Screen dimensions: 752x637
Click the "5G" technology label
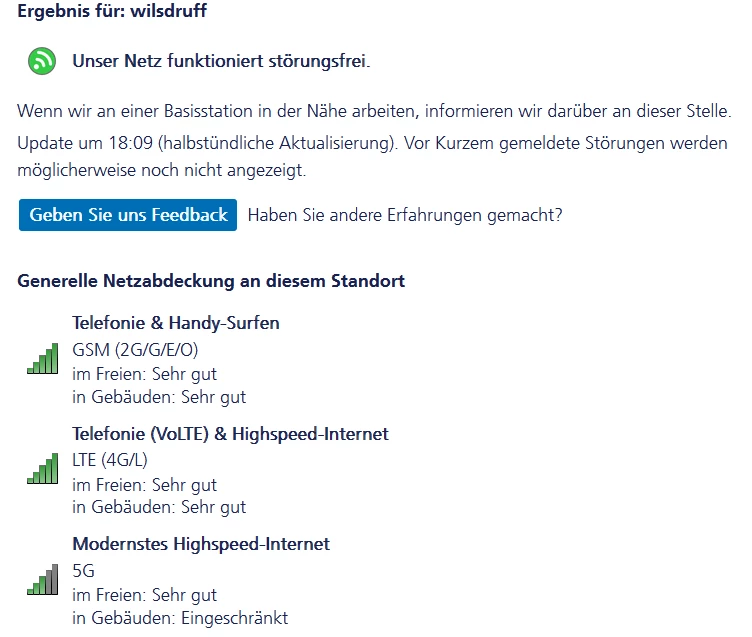point(83,572)
